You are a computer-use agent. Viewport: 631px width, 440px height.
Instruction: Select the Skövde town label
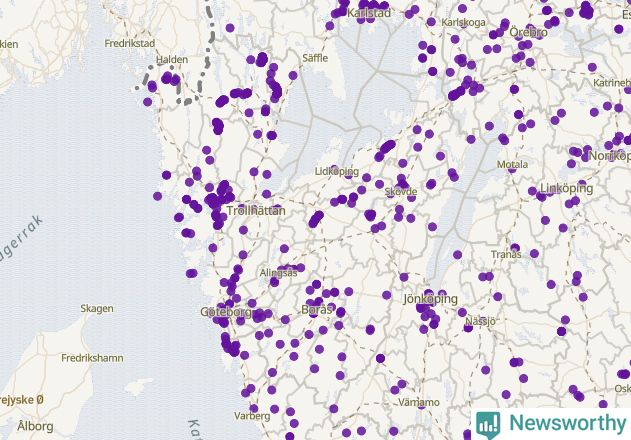click(x=401, y=192)
